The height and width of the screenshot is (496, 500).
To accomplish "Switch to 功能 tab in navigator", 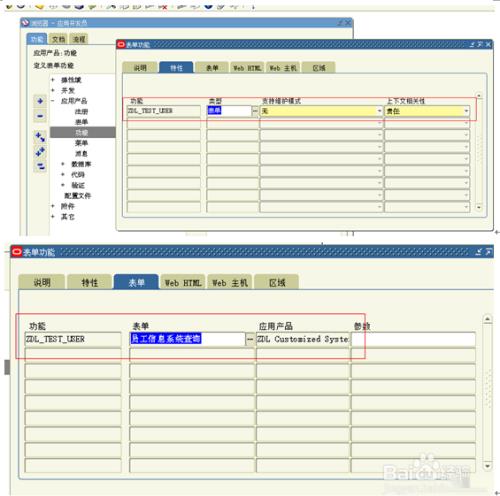I will click(37, 39).
